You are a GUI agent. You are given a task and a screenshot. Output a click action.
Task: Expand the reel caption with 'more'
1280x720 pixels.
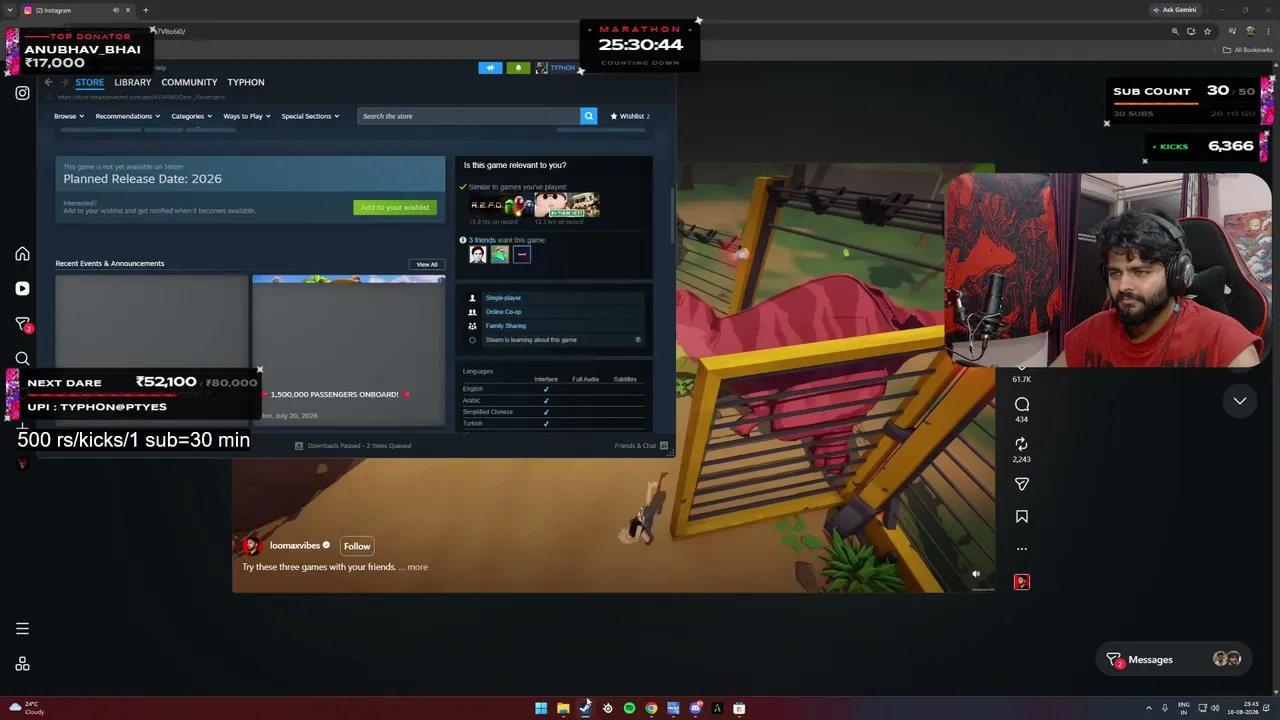pos(417,567)
